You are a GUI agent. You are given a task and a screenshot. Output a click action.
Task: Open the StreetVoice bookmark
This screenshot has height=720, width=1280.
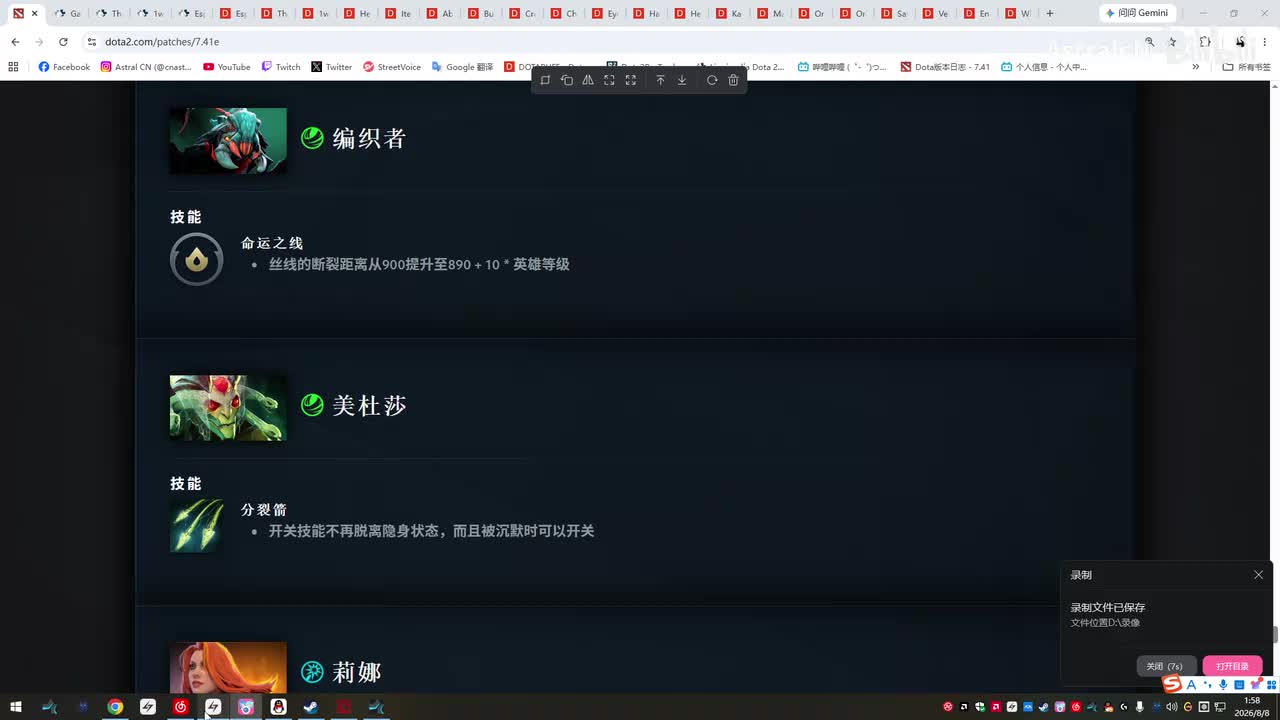392,67
